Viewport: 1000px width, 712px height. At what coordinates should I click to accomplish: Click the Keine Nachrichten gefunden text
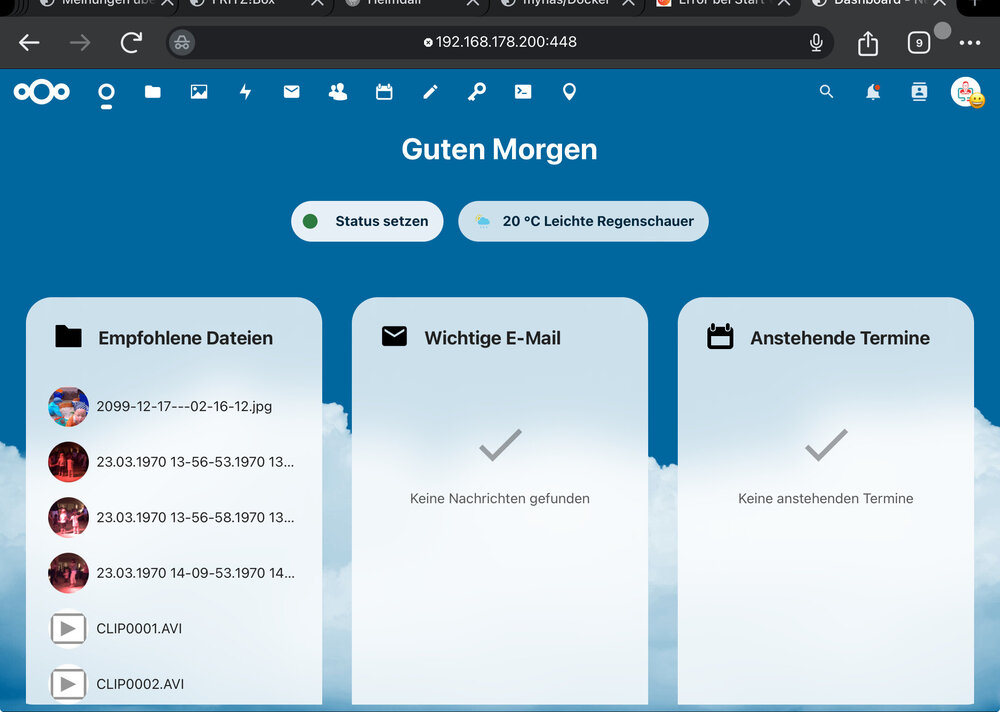click(500, 498)
